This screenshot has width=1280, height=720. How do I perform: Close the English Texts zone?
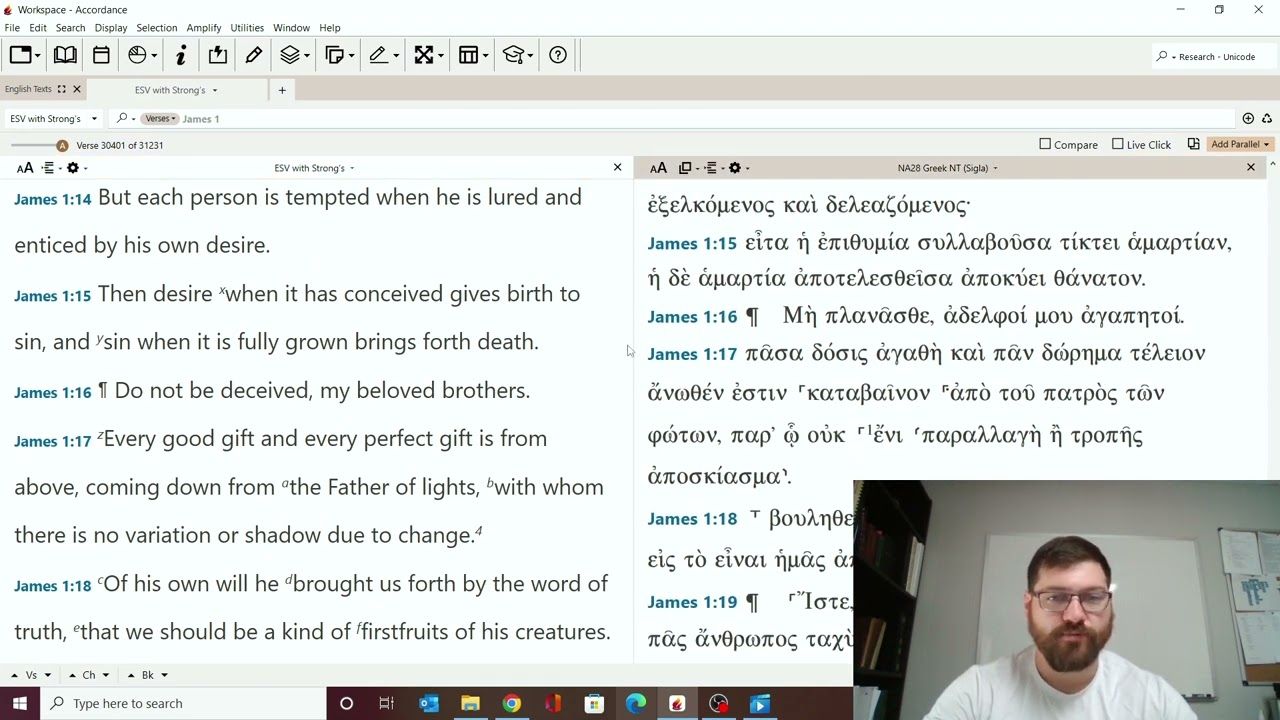(77, 89)
